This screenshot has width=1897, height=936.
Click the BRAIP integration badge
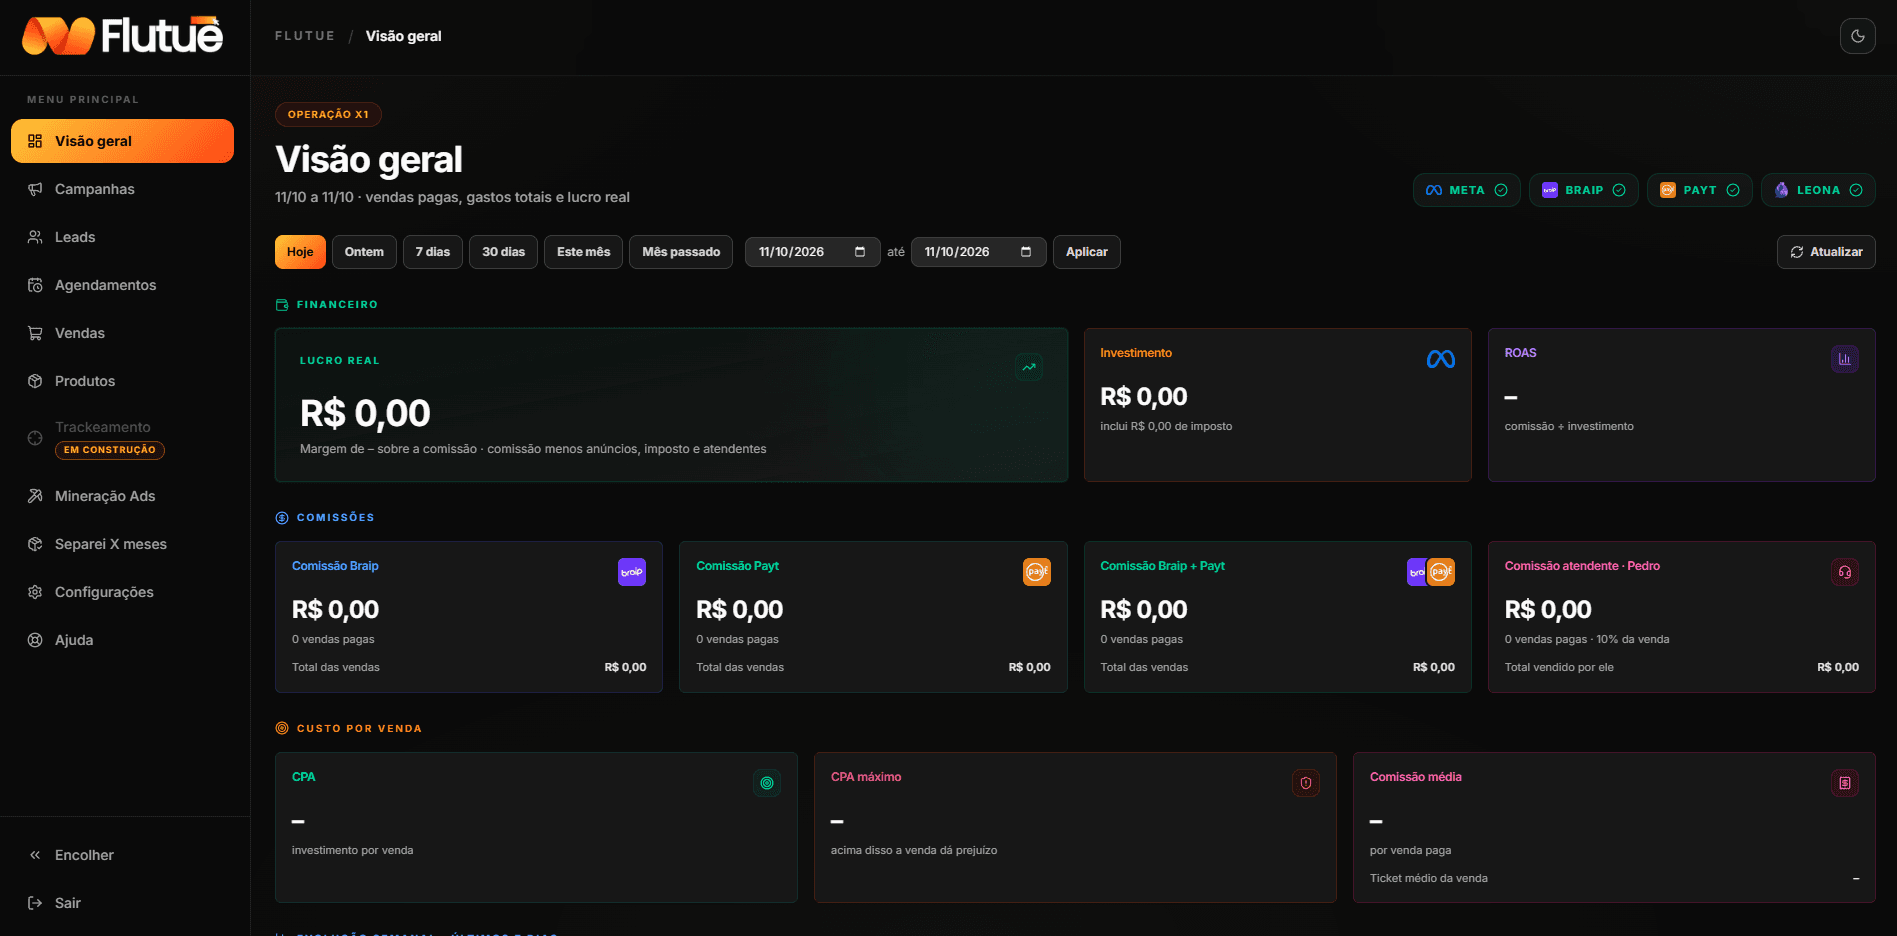click(x=1583, y=190)
